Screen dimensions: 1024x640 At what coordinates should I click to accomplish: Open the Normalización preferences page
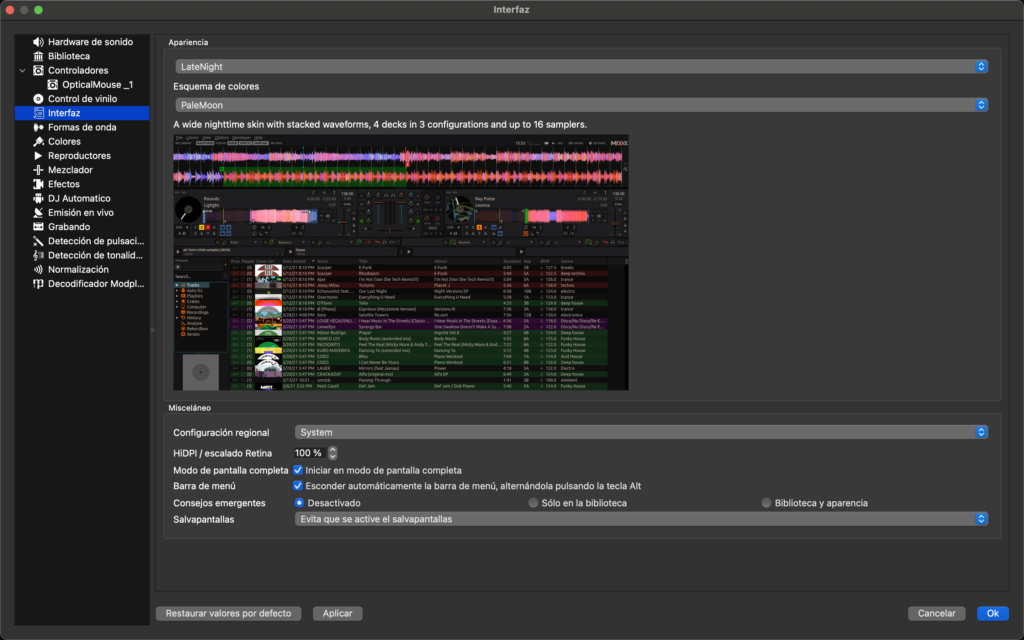point(78,270)
